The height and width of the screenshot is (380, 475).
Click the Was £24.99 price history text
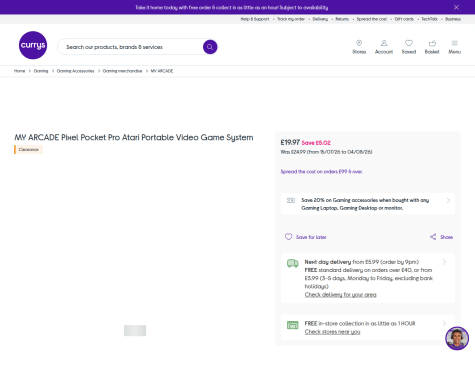tap(326, 152)
